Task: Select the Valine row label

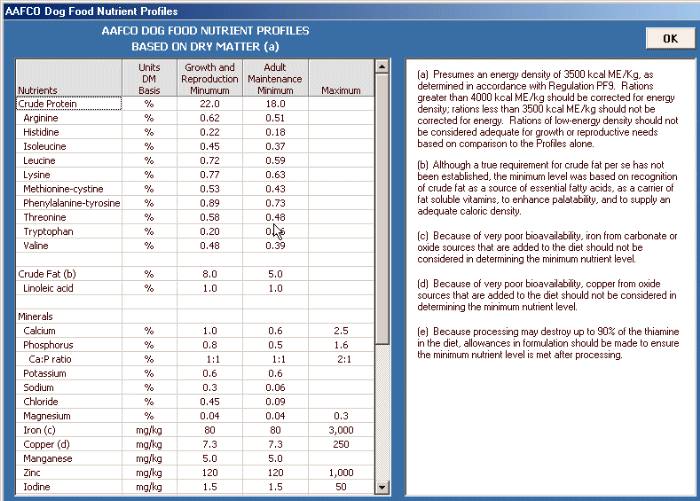Action: [36, 246]
